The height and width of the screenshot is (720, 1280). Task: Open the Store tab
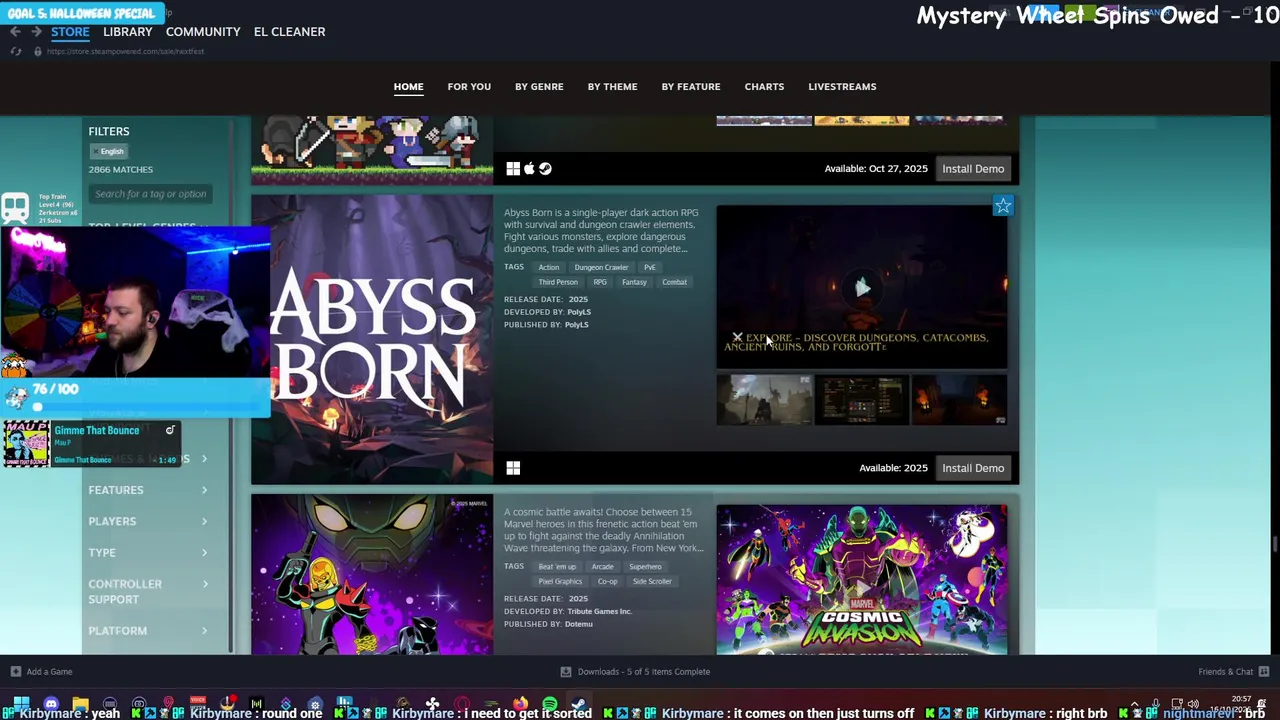click(x=70, y=32)
